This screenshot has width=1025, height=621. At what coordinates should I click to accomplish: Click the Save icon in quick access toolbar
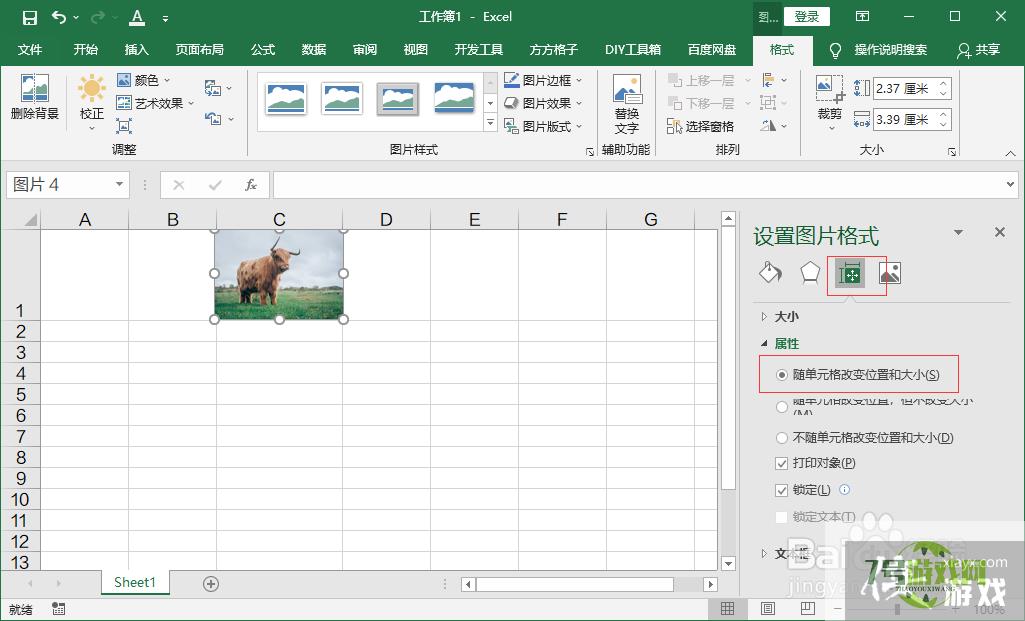tap(29, 18)
